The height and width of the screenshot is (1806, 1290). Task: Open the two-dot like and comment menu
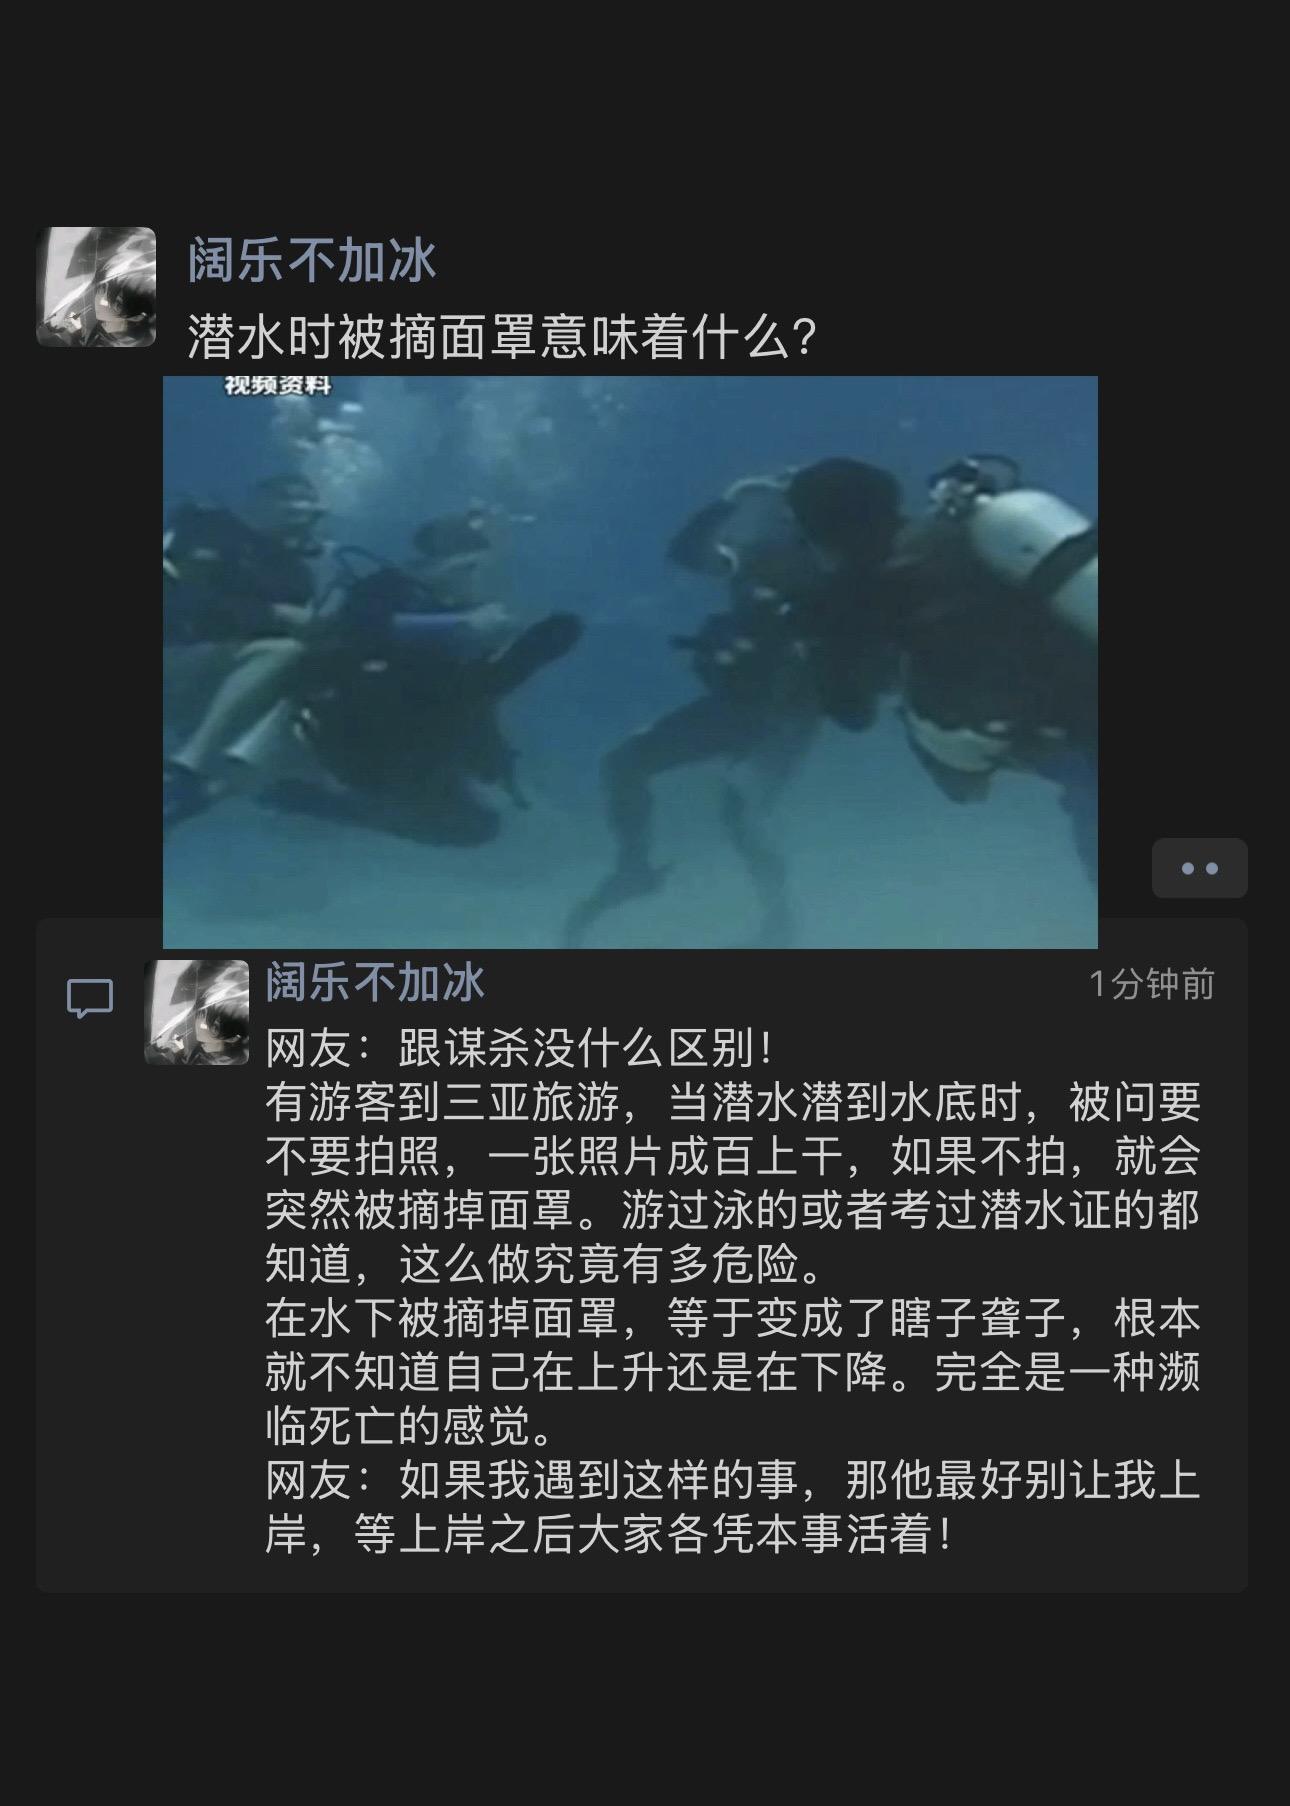click(x=1199, y=868)
